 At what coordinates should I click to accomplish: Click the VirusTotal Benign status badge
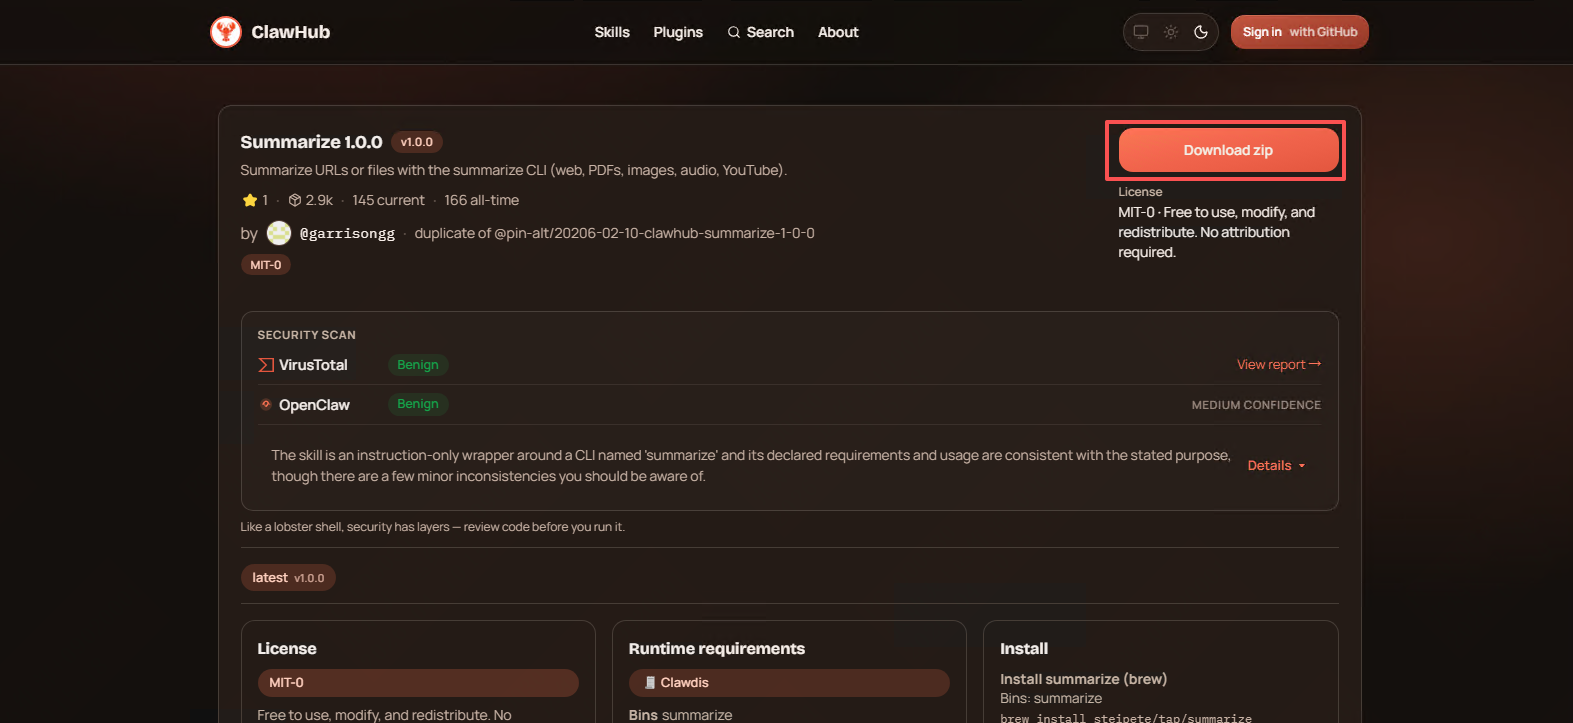(x=418, y=365)
